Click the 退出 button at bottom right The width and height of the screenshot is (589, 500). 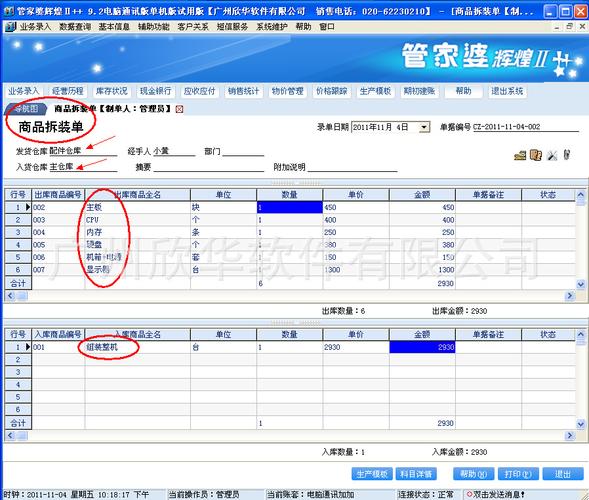pos(563,474)
